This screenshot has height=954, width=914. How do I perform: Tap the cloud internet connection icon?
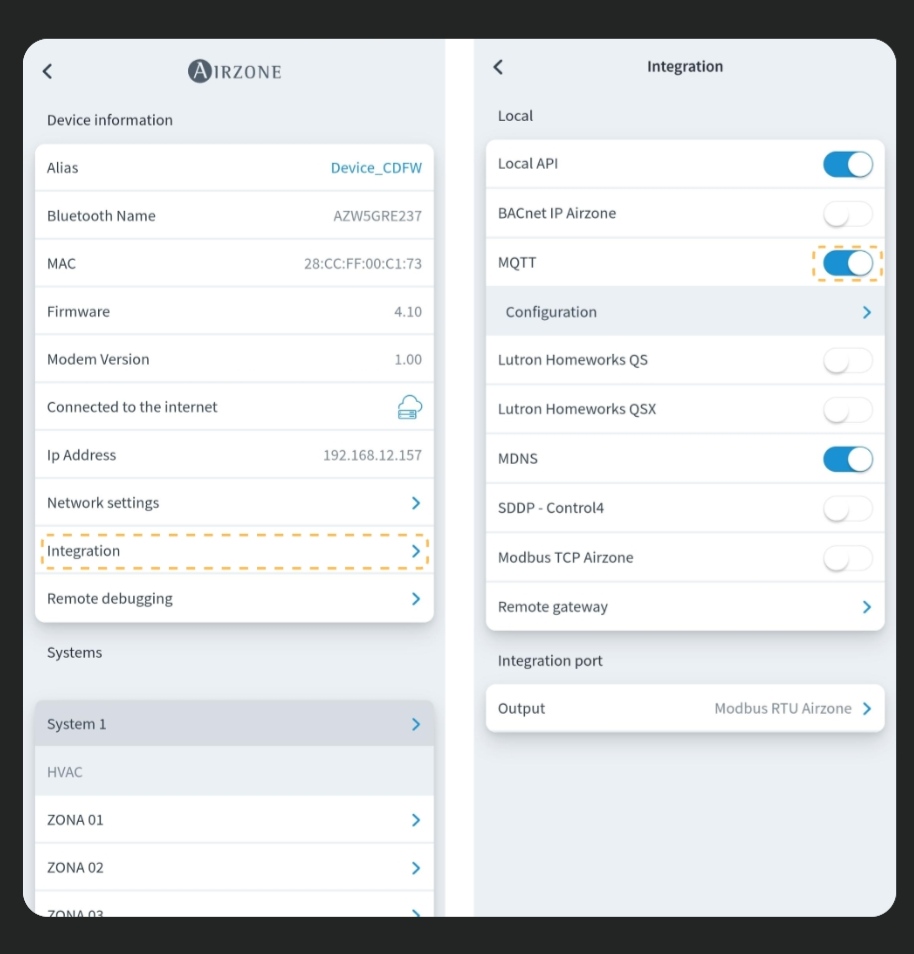click(410, 407)
